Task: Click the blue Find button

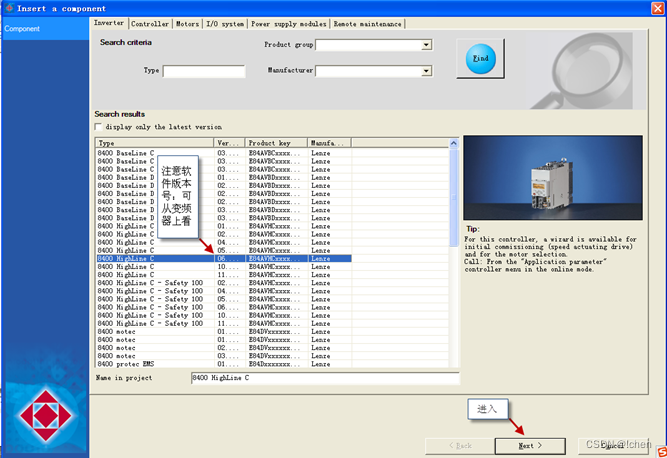Action: [x=480, y=59]
